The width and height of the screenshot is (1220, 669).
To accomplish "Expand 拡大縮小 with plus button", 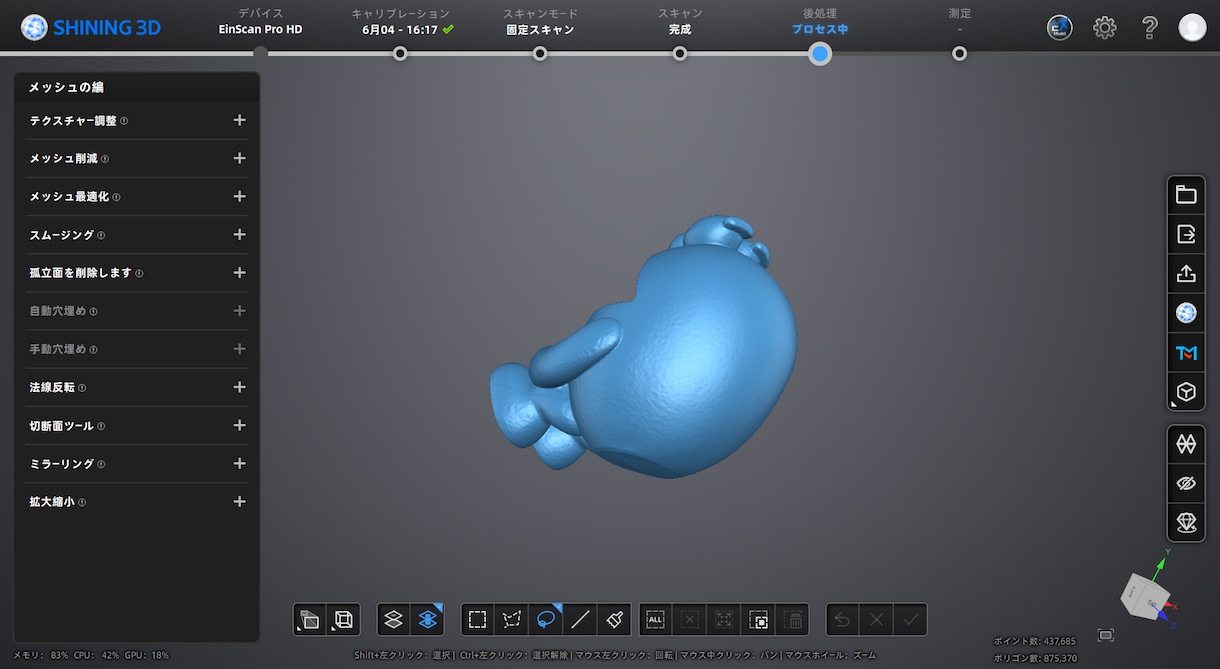I will click(x=239, y=501).
